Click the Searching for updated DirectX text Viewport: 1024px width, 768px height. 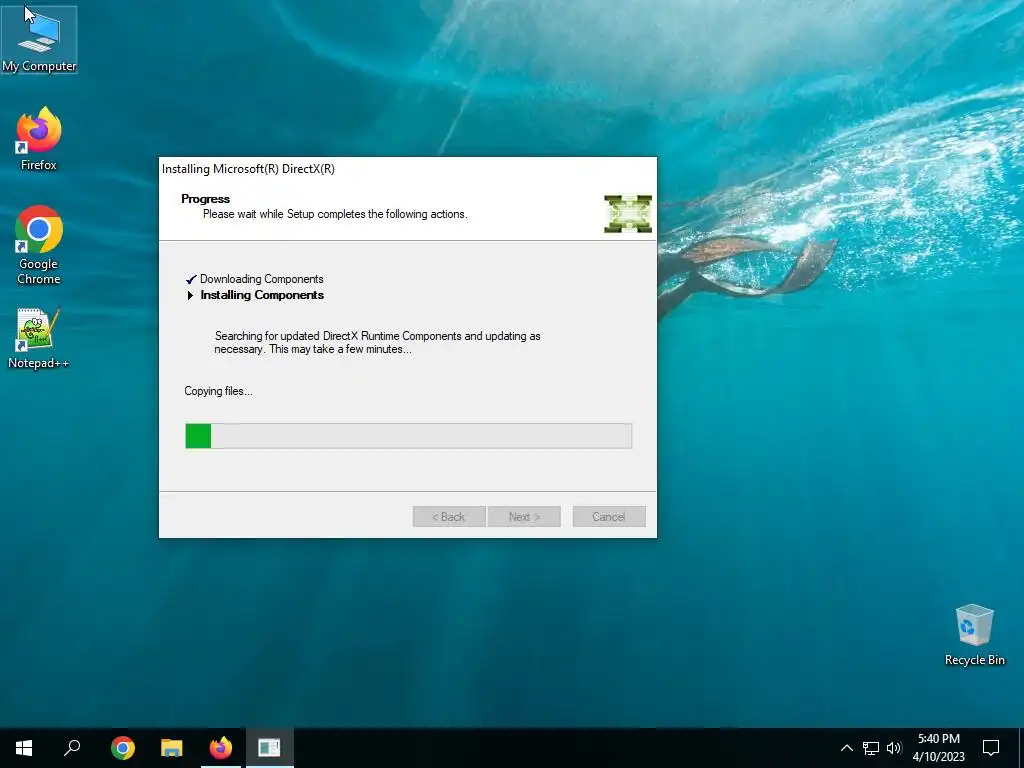[x=377, y=342]
